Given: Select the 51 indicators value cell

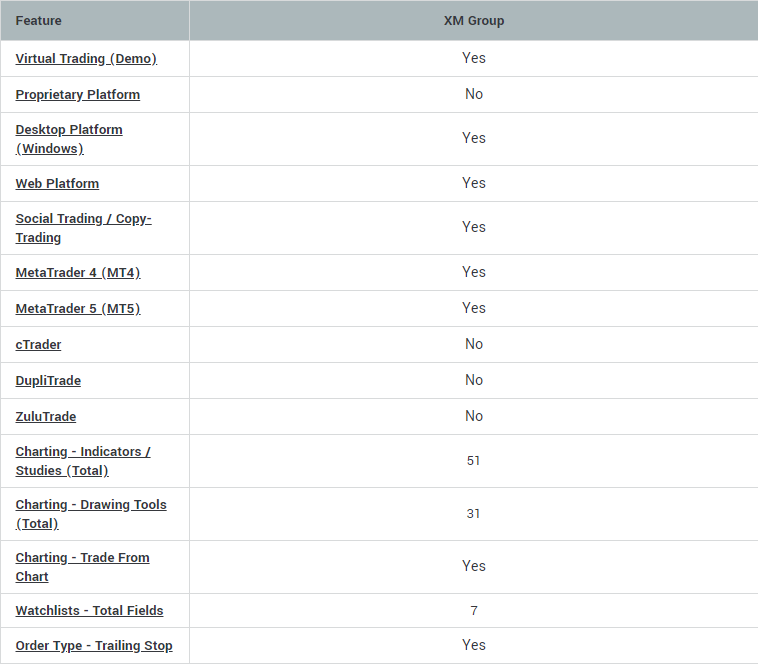Looking at the screenshot, I should [x=474, y=461].
